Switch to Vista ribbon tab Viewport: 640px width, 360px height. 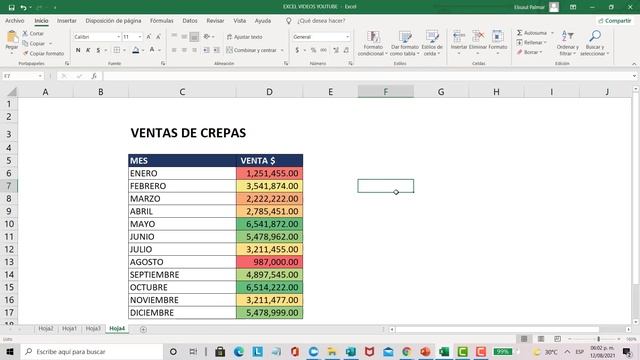(240, 20)
